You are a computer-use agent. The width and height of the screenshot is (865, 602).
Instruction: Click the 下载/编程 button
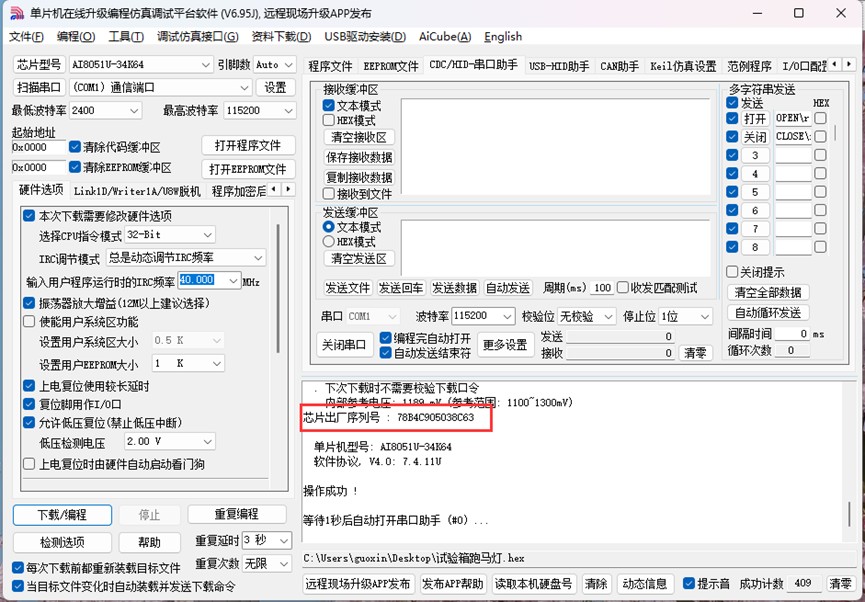click(x=62, y=515)
